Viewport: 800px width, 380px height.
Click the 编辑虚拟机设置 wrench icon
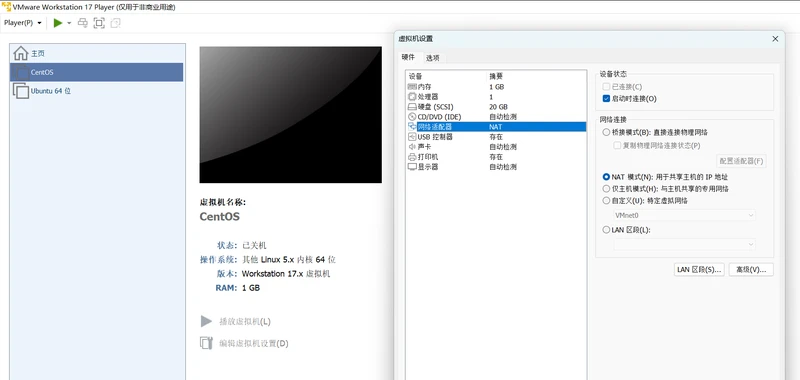point(206,343)
